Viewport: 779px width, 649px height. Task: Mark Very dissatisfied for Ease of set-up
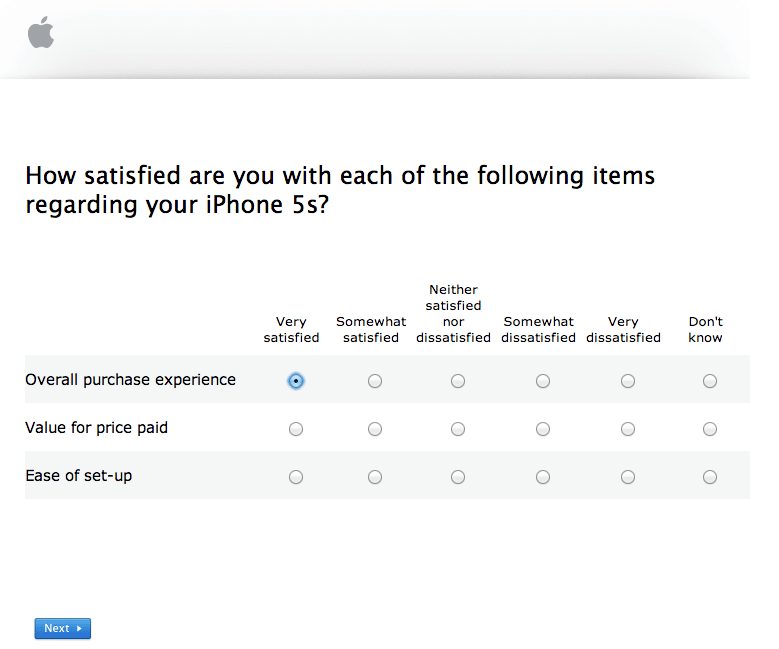(627, 477)
